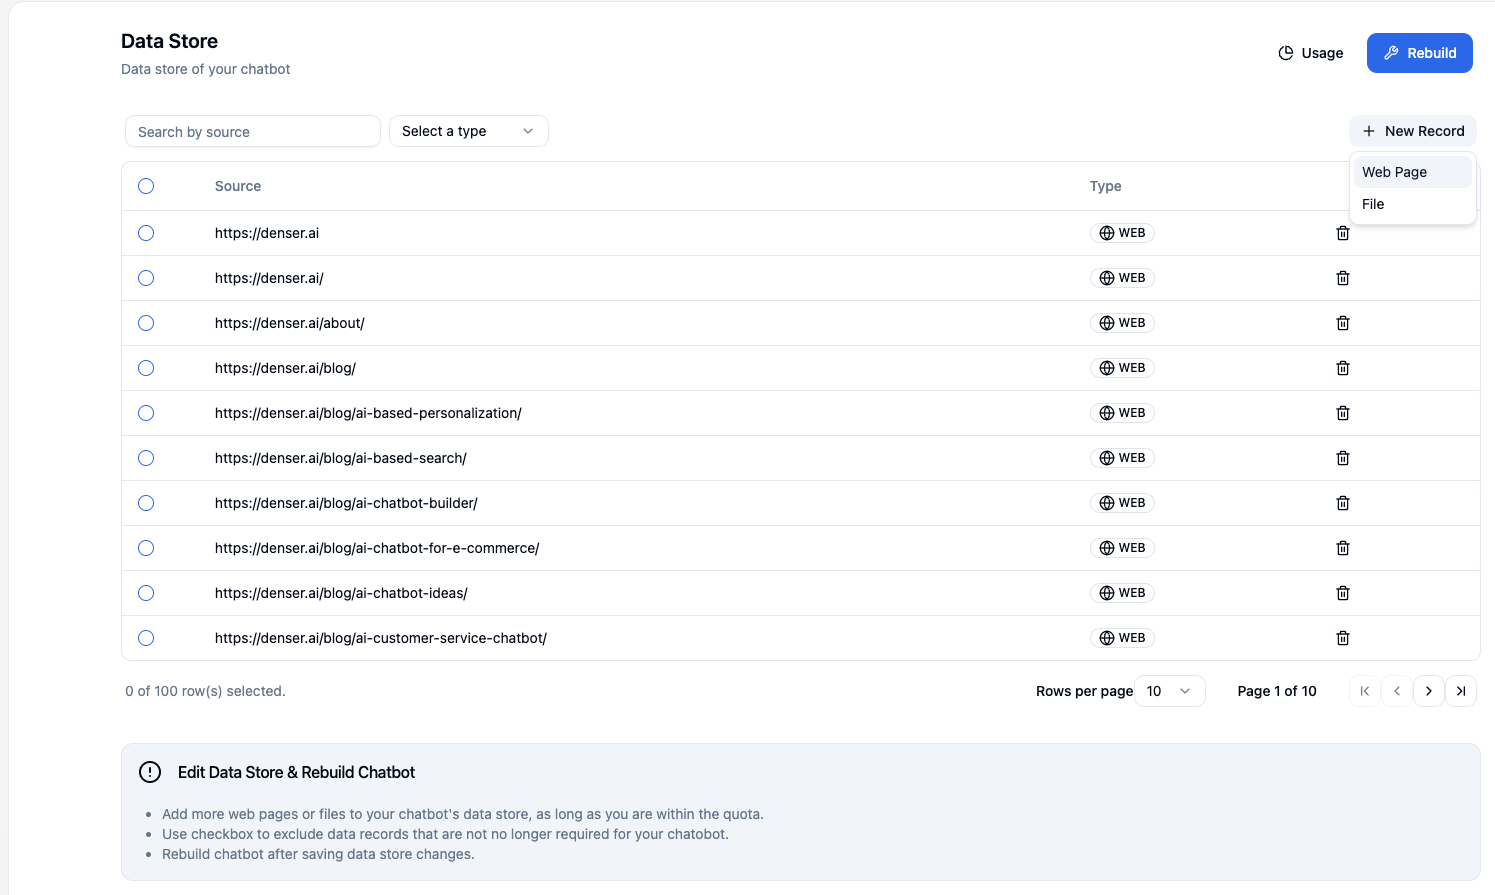The height and width of the screenshot is (895, 1495).
Task: Select the denser.ai/about/ row
Action: (146, 323)
